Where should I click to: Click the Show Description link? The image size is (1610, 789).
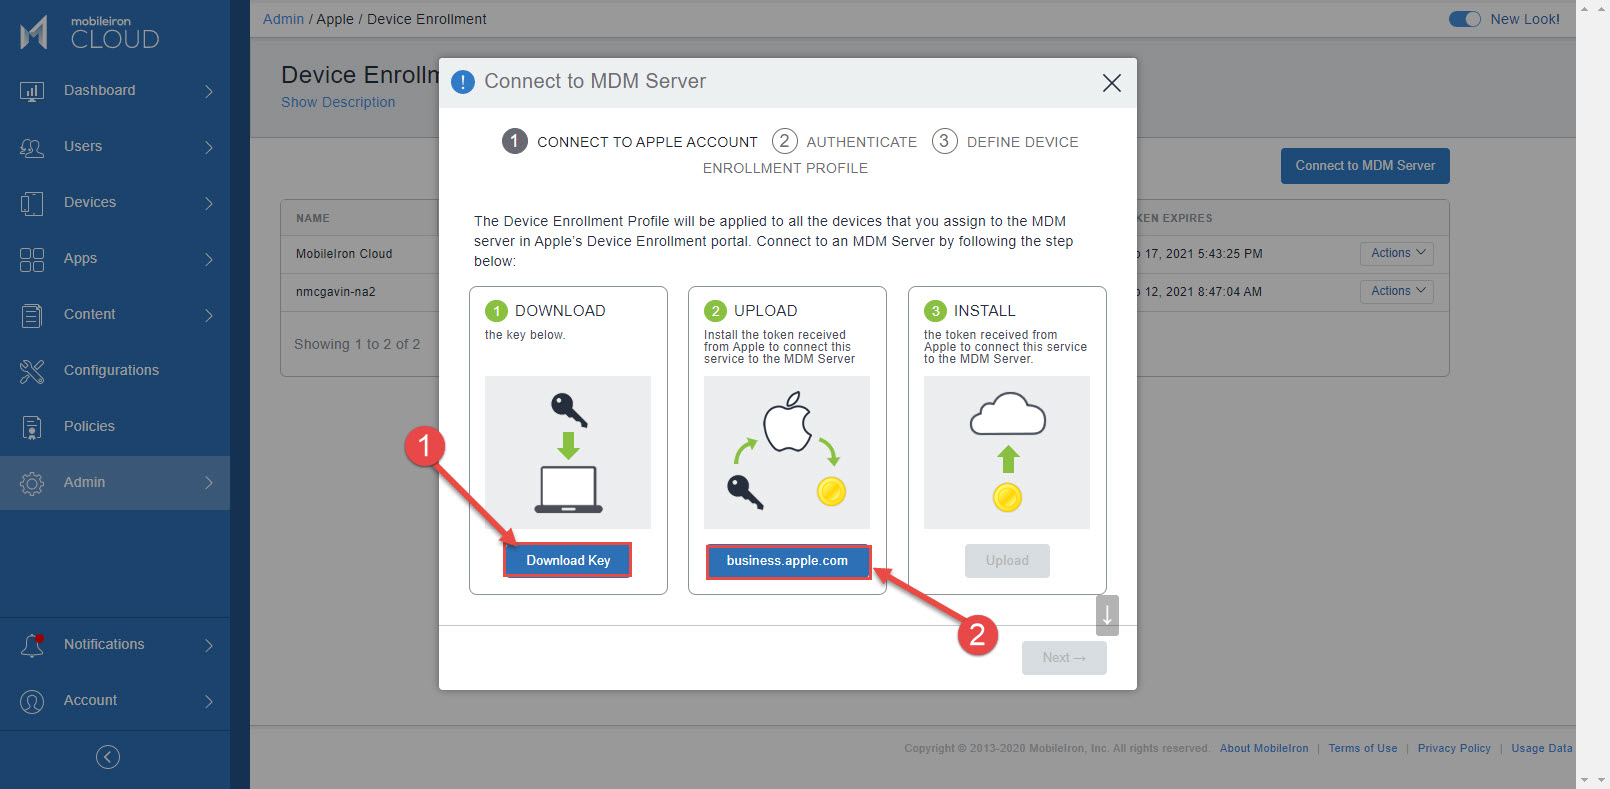[338, 102]
